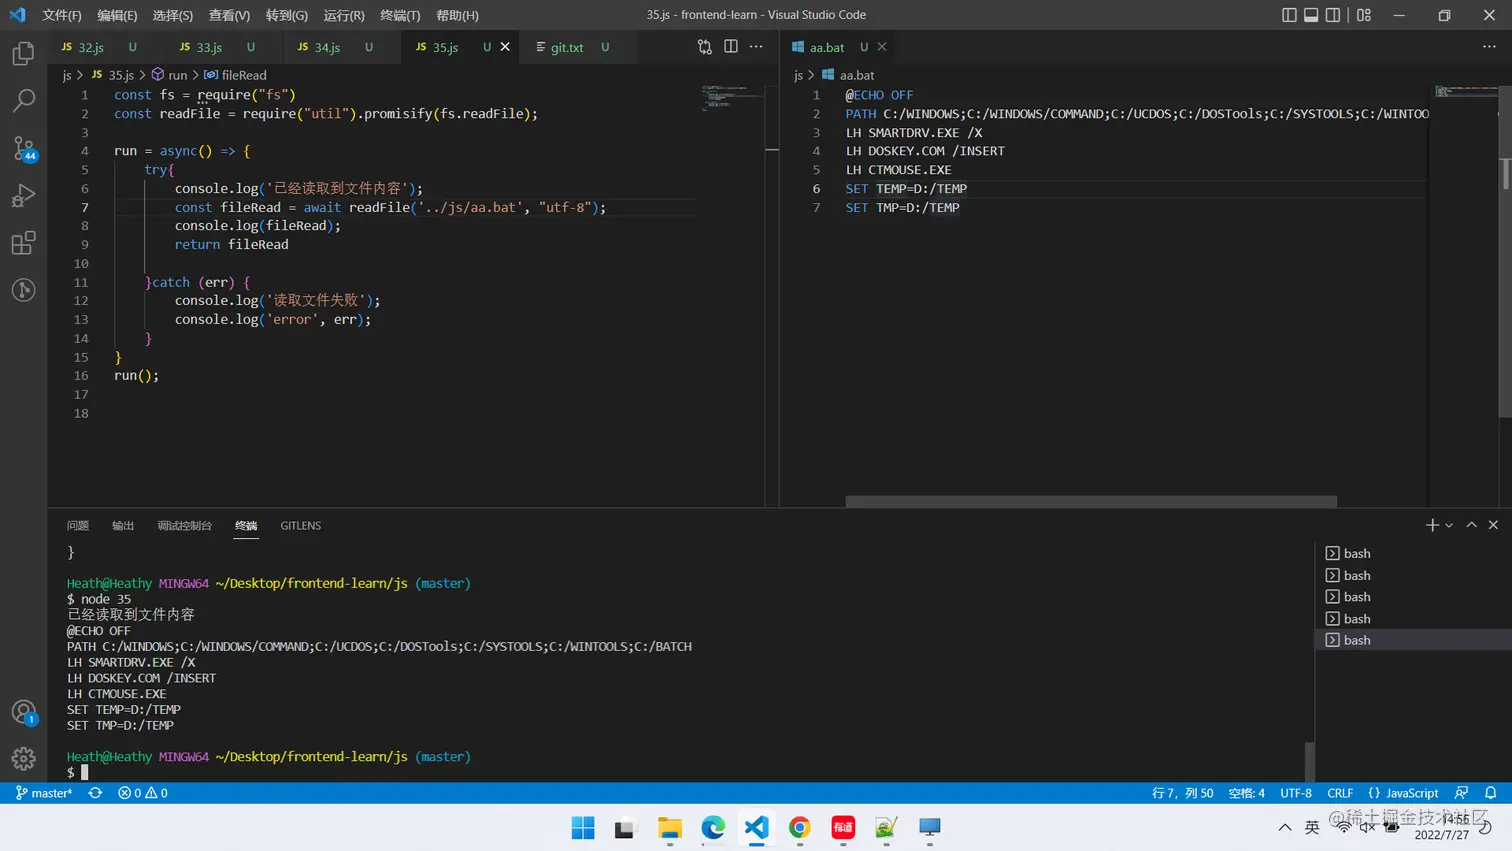Toggle the primary side bar layout button
This screenshot has height=851, width=1512.
click(x=1289, y=15)
